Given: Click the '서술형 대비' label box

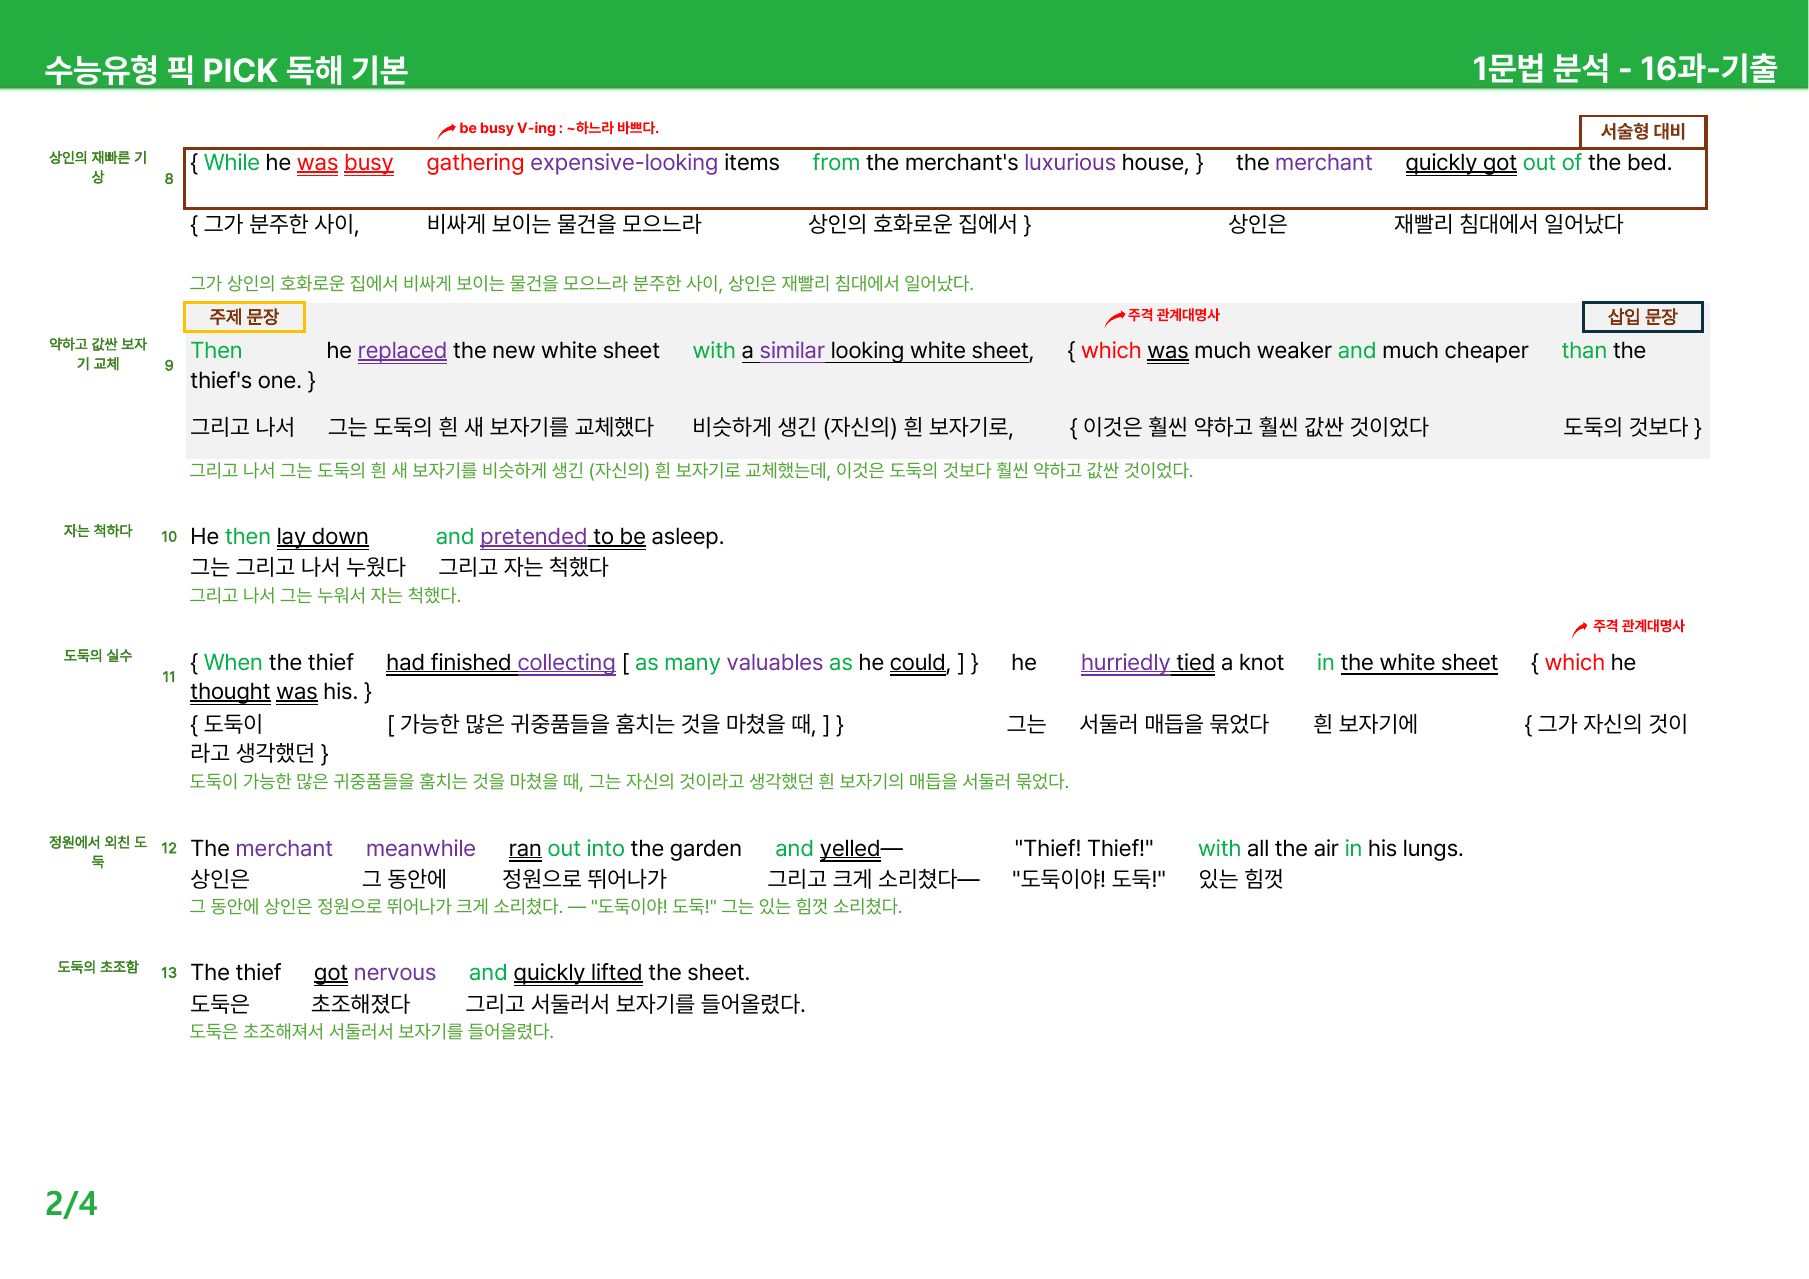Looking at the screenshot, I should click(1642, 131).
